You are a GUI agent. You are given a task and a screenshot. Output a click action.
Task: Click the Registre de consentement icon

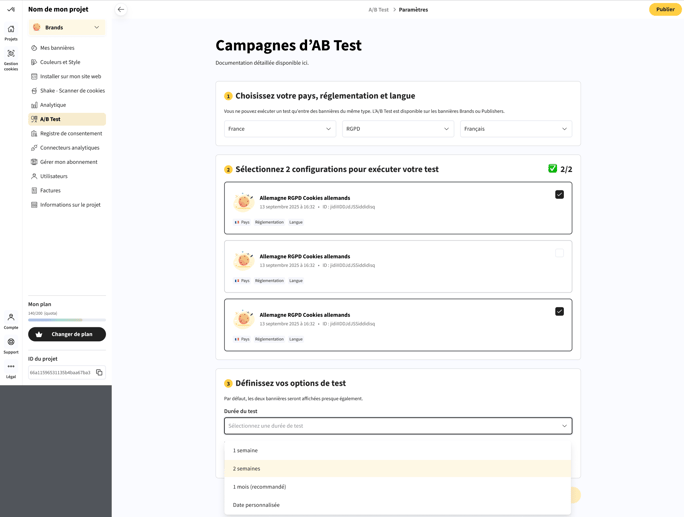34,134
